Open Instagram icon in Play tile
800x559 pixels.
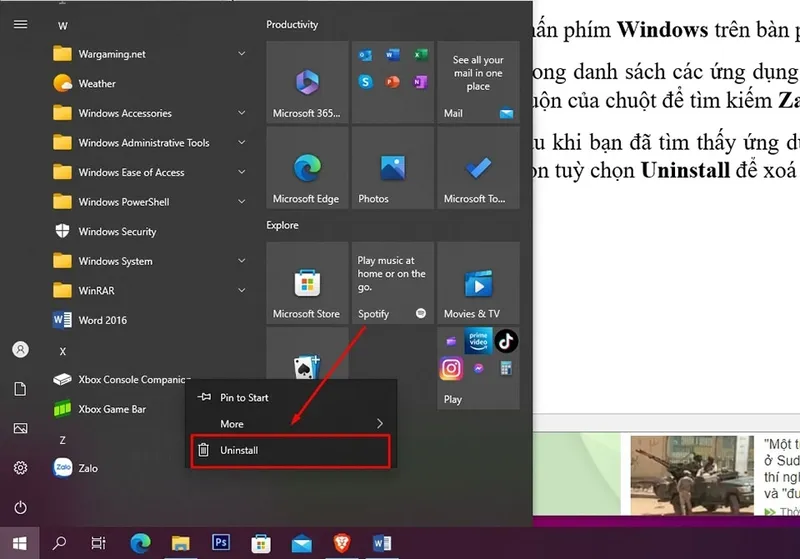coord(451,368)
